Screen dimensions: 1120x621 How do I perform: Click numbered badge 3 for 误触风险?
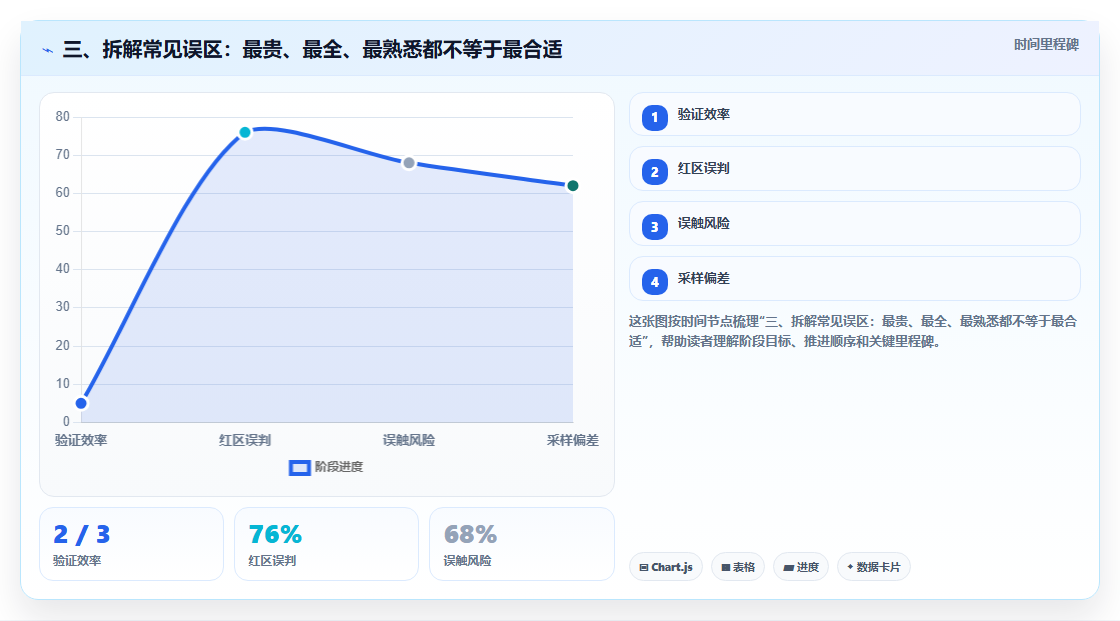(x=654, y=227)
